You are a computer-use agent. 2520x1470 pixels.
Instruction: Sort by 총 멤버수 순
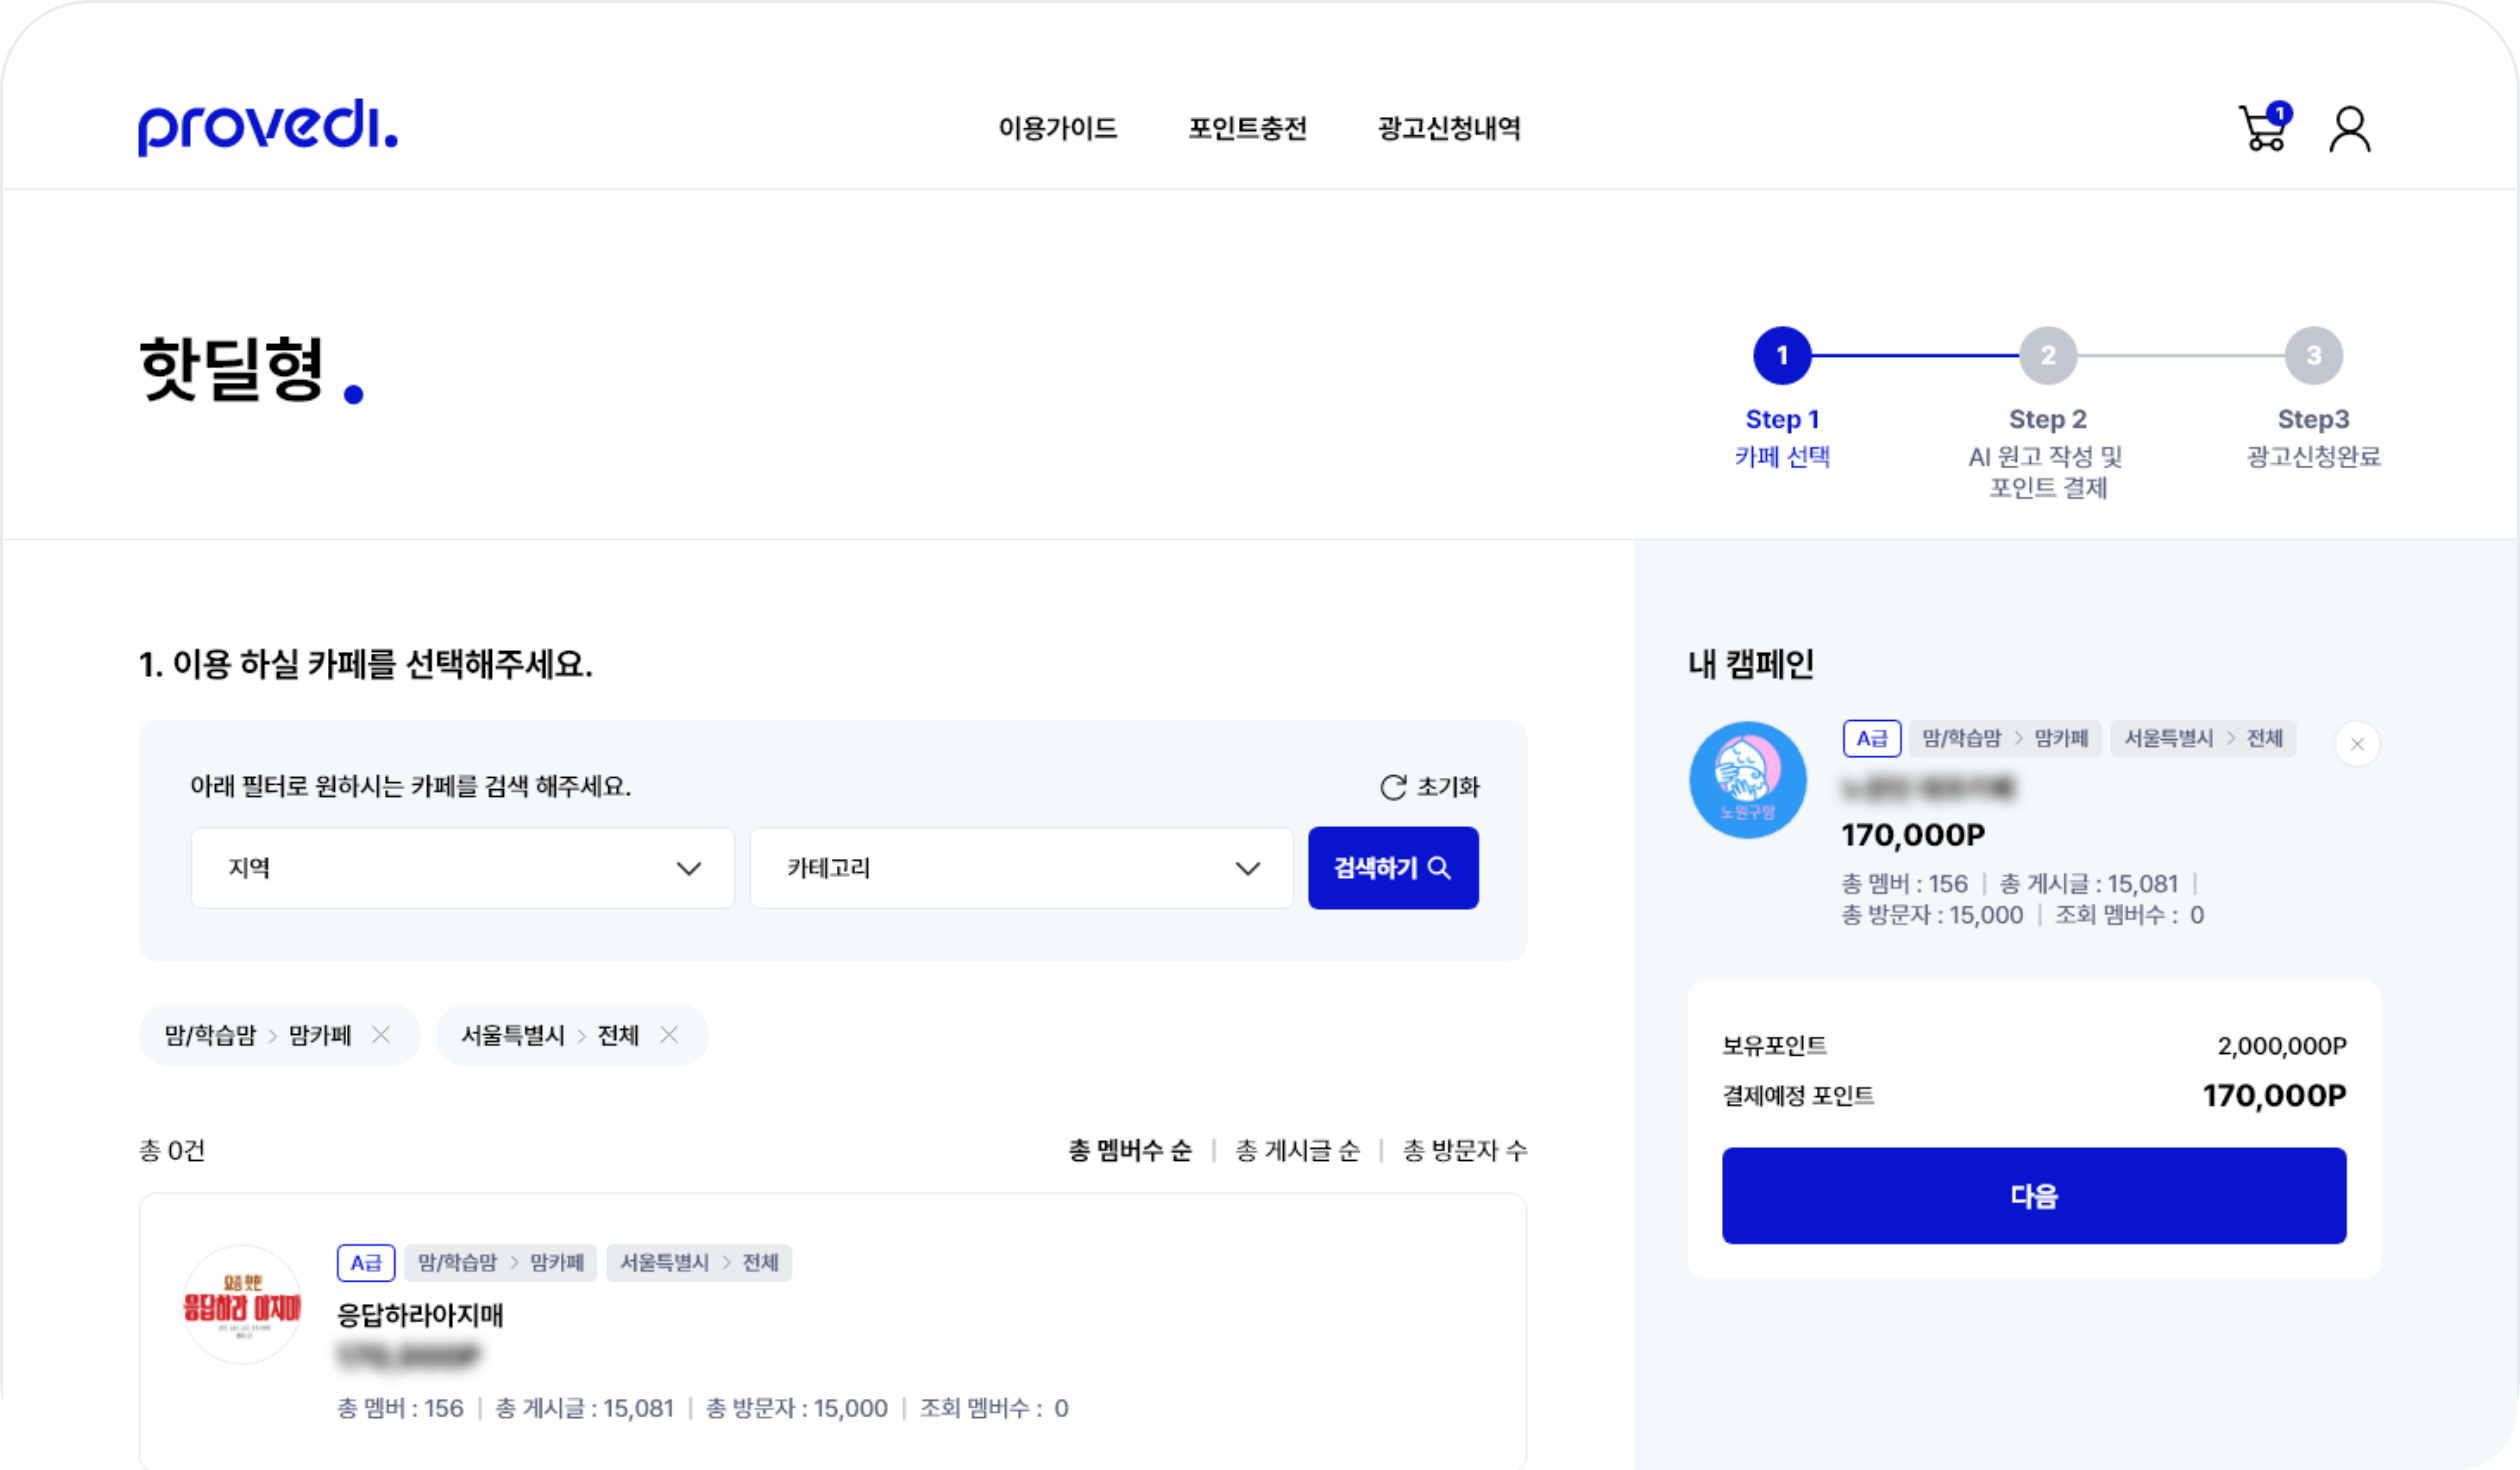tap(1130, 1151)
